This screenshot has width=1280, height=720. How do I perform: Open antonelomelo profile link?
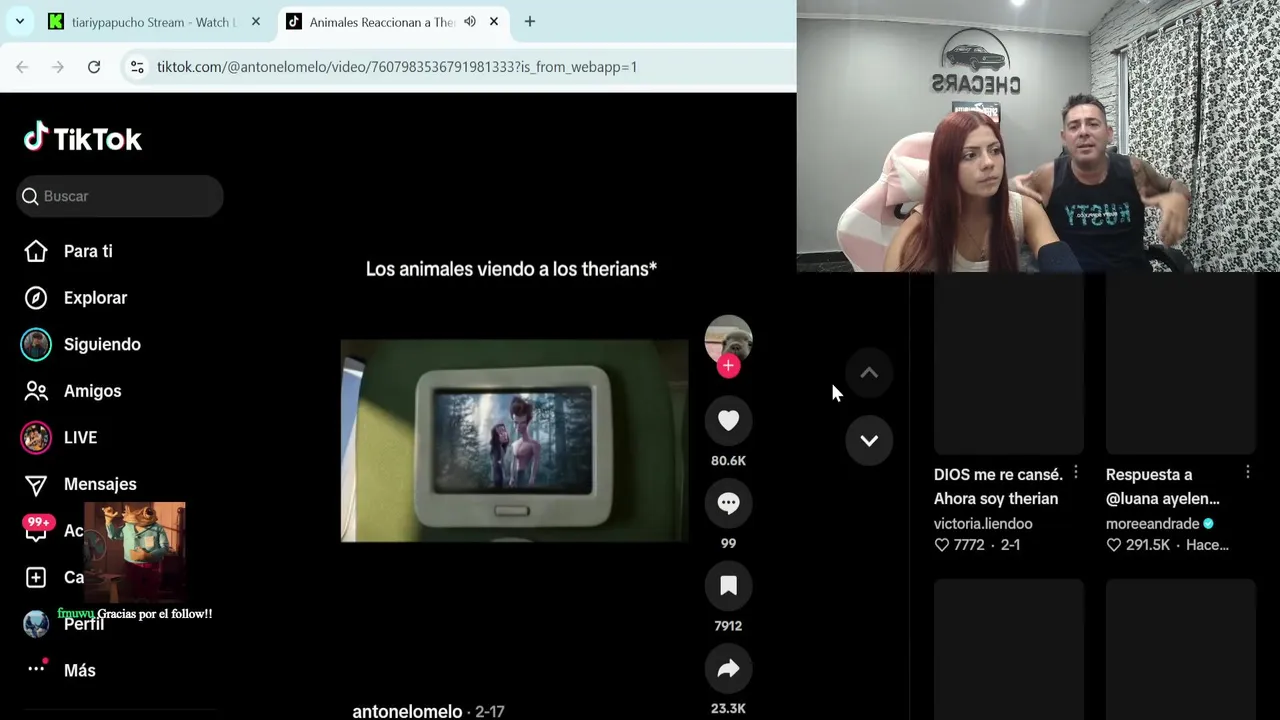pyautogui.click(x=407, y=711)
